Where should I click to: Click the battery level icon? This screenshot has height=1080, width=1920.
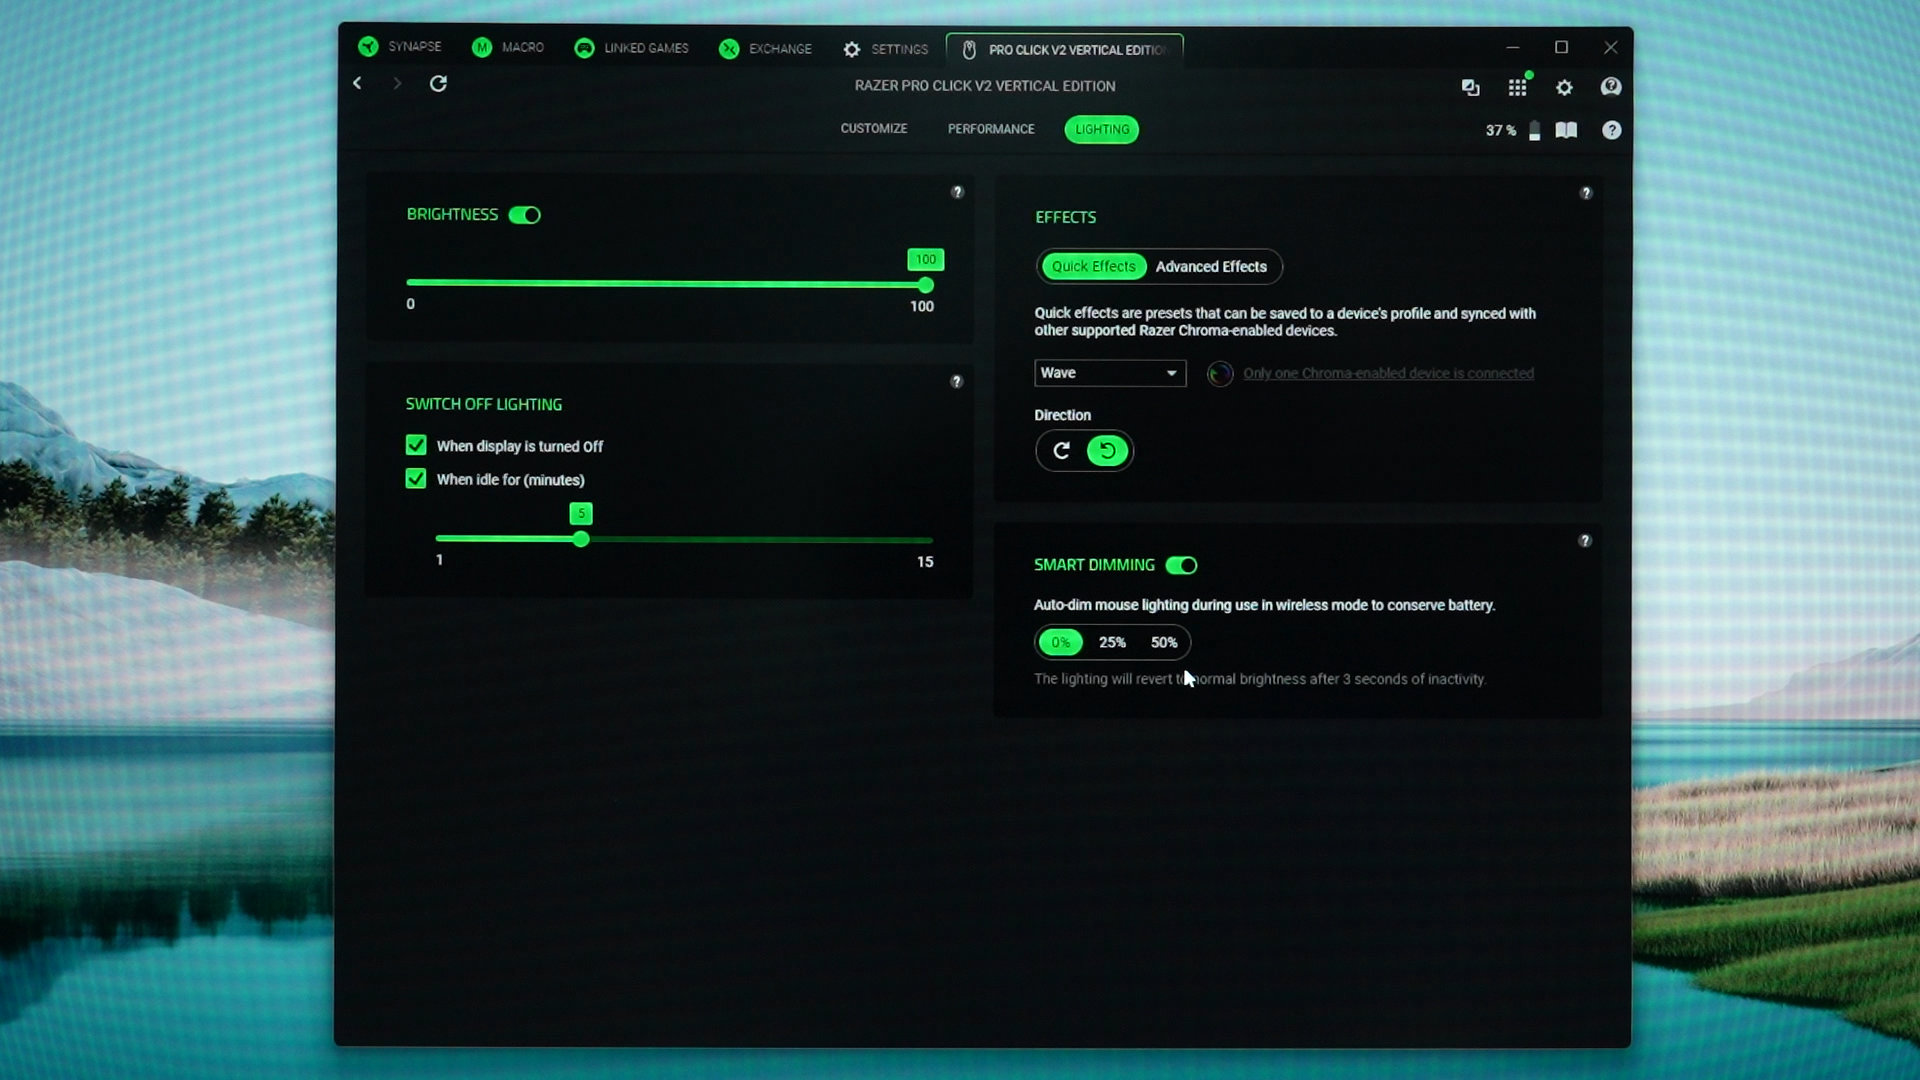click(1534, 131)
